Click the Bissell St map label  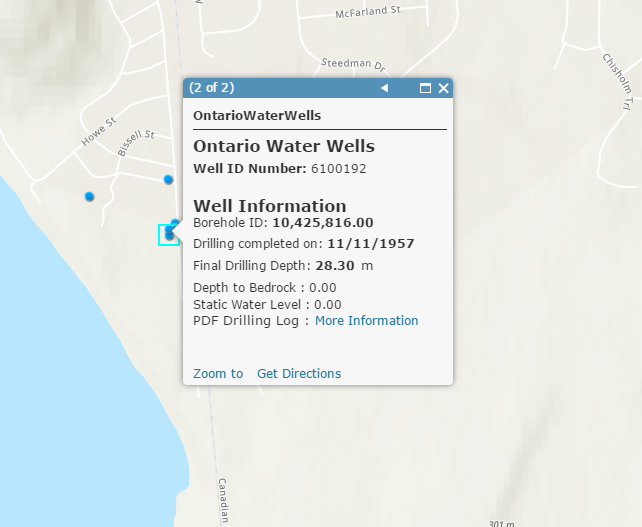(136, 142)
